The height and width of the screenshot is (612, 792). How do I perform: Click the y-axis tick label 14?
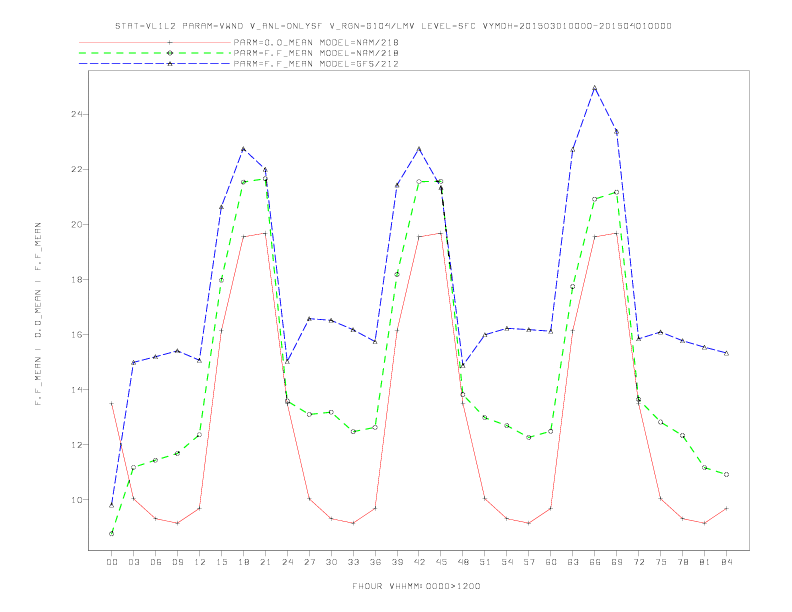point(77,389)
